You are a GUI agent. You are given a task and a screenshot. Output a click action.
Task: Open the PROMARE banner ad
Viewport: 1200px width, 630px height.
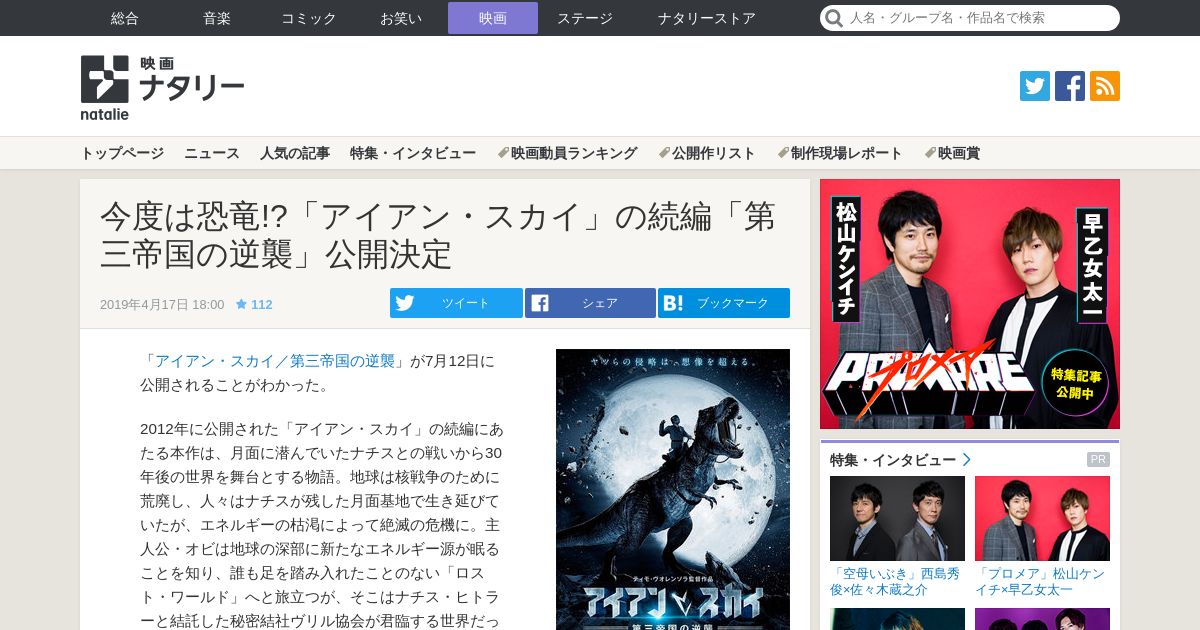970,304
